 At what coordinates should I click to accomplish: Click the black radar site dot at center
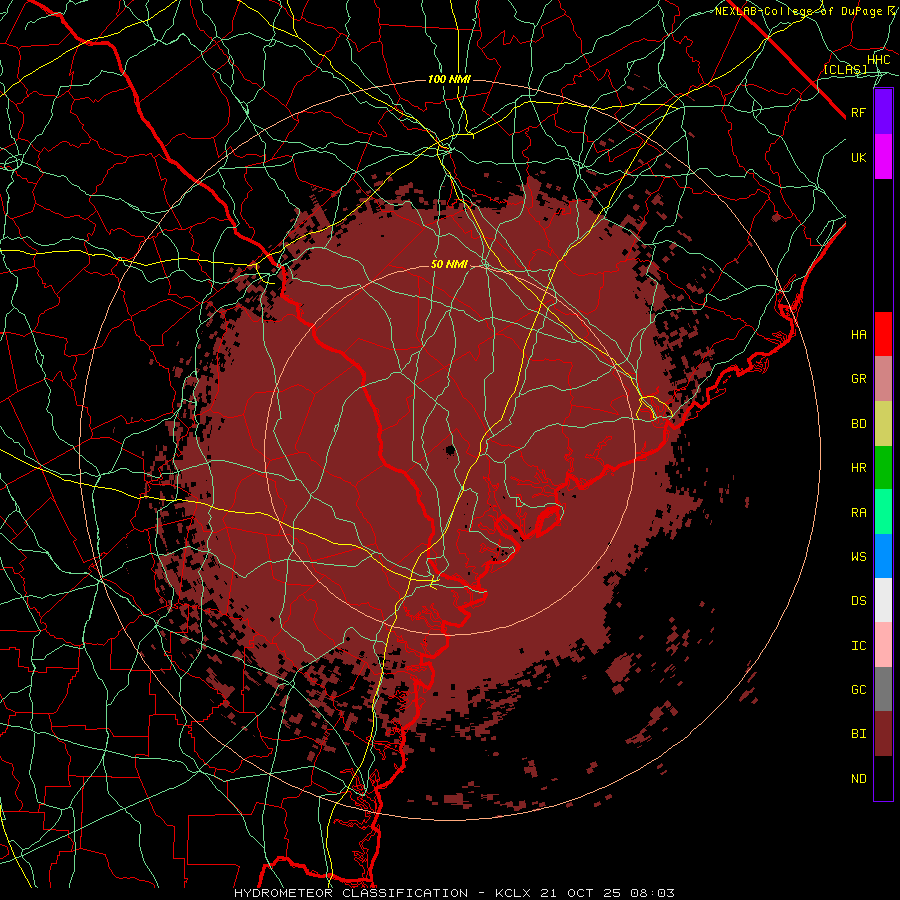coord(451,449)
